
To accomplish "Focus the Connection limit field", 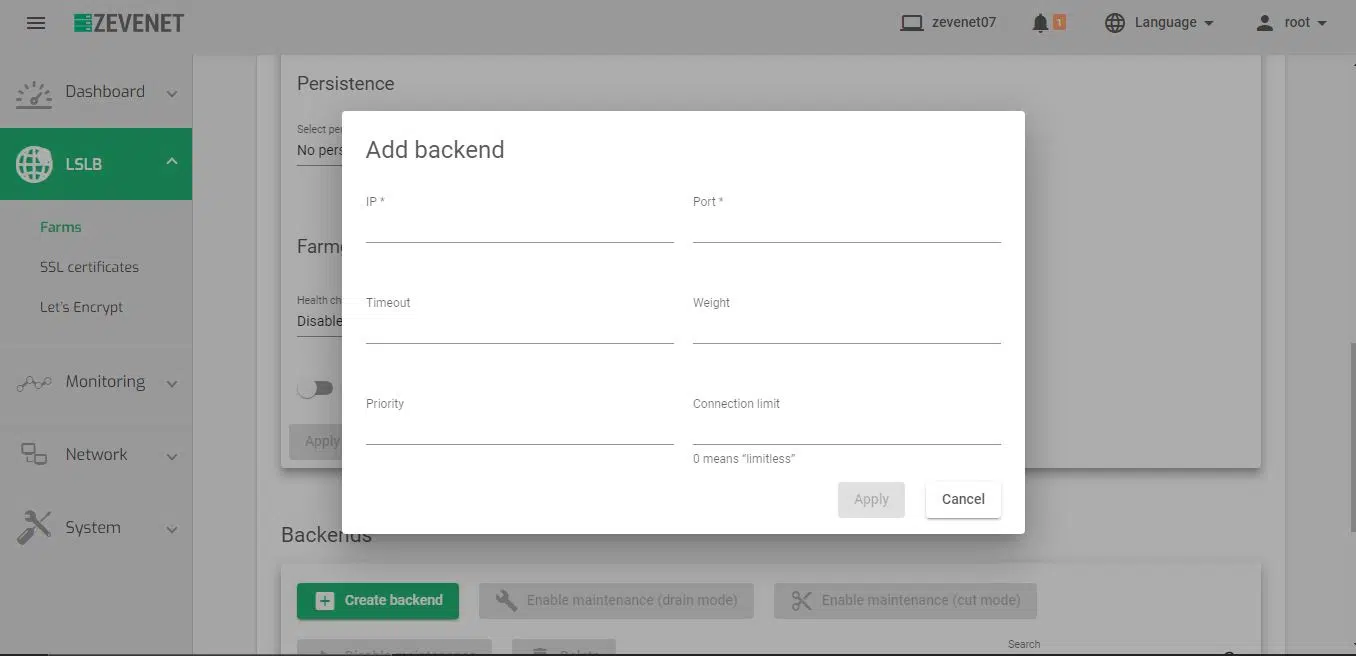I will pos(846,429).
